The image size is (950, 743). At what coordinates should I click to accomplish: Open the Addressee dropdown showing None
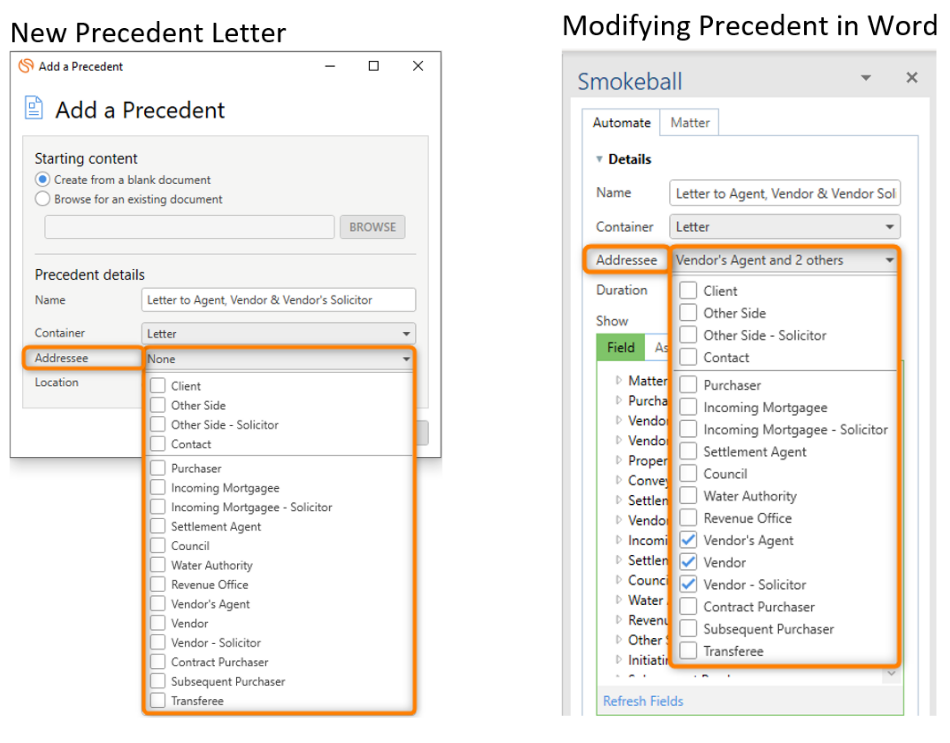click(279, 359)
